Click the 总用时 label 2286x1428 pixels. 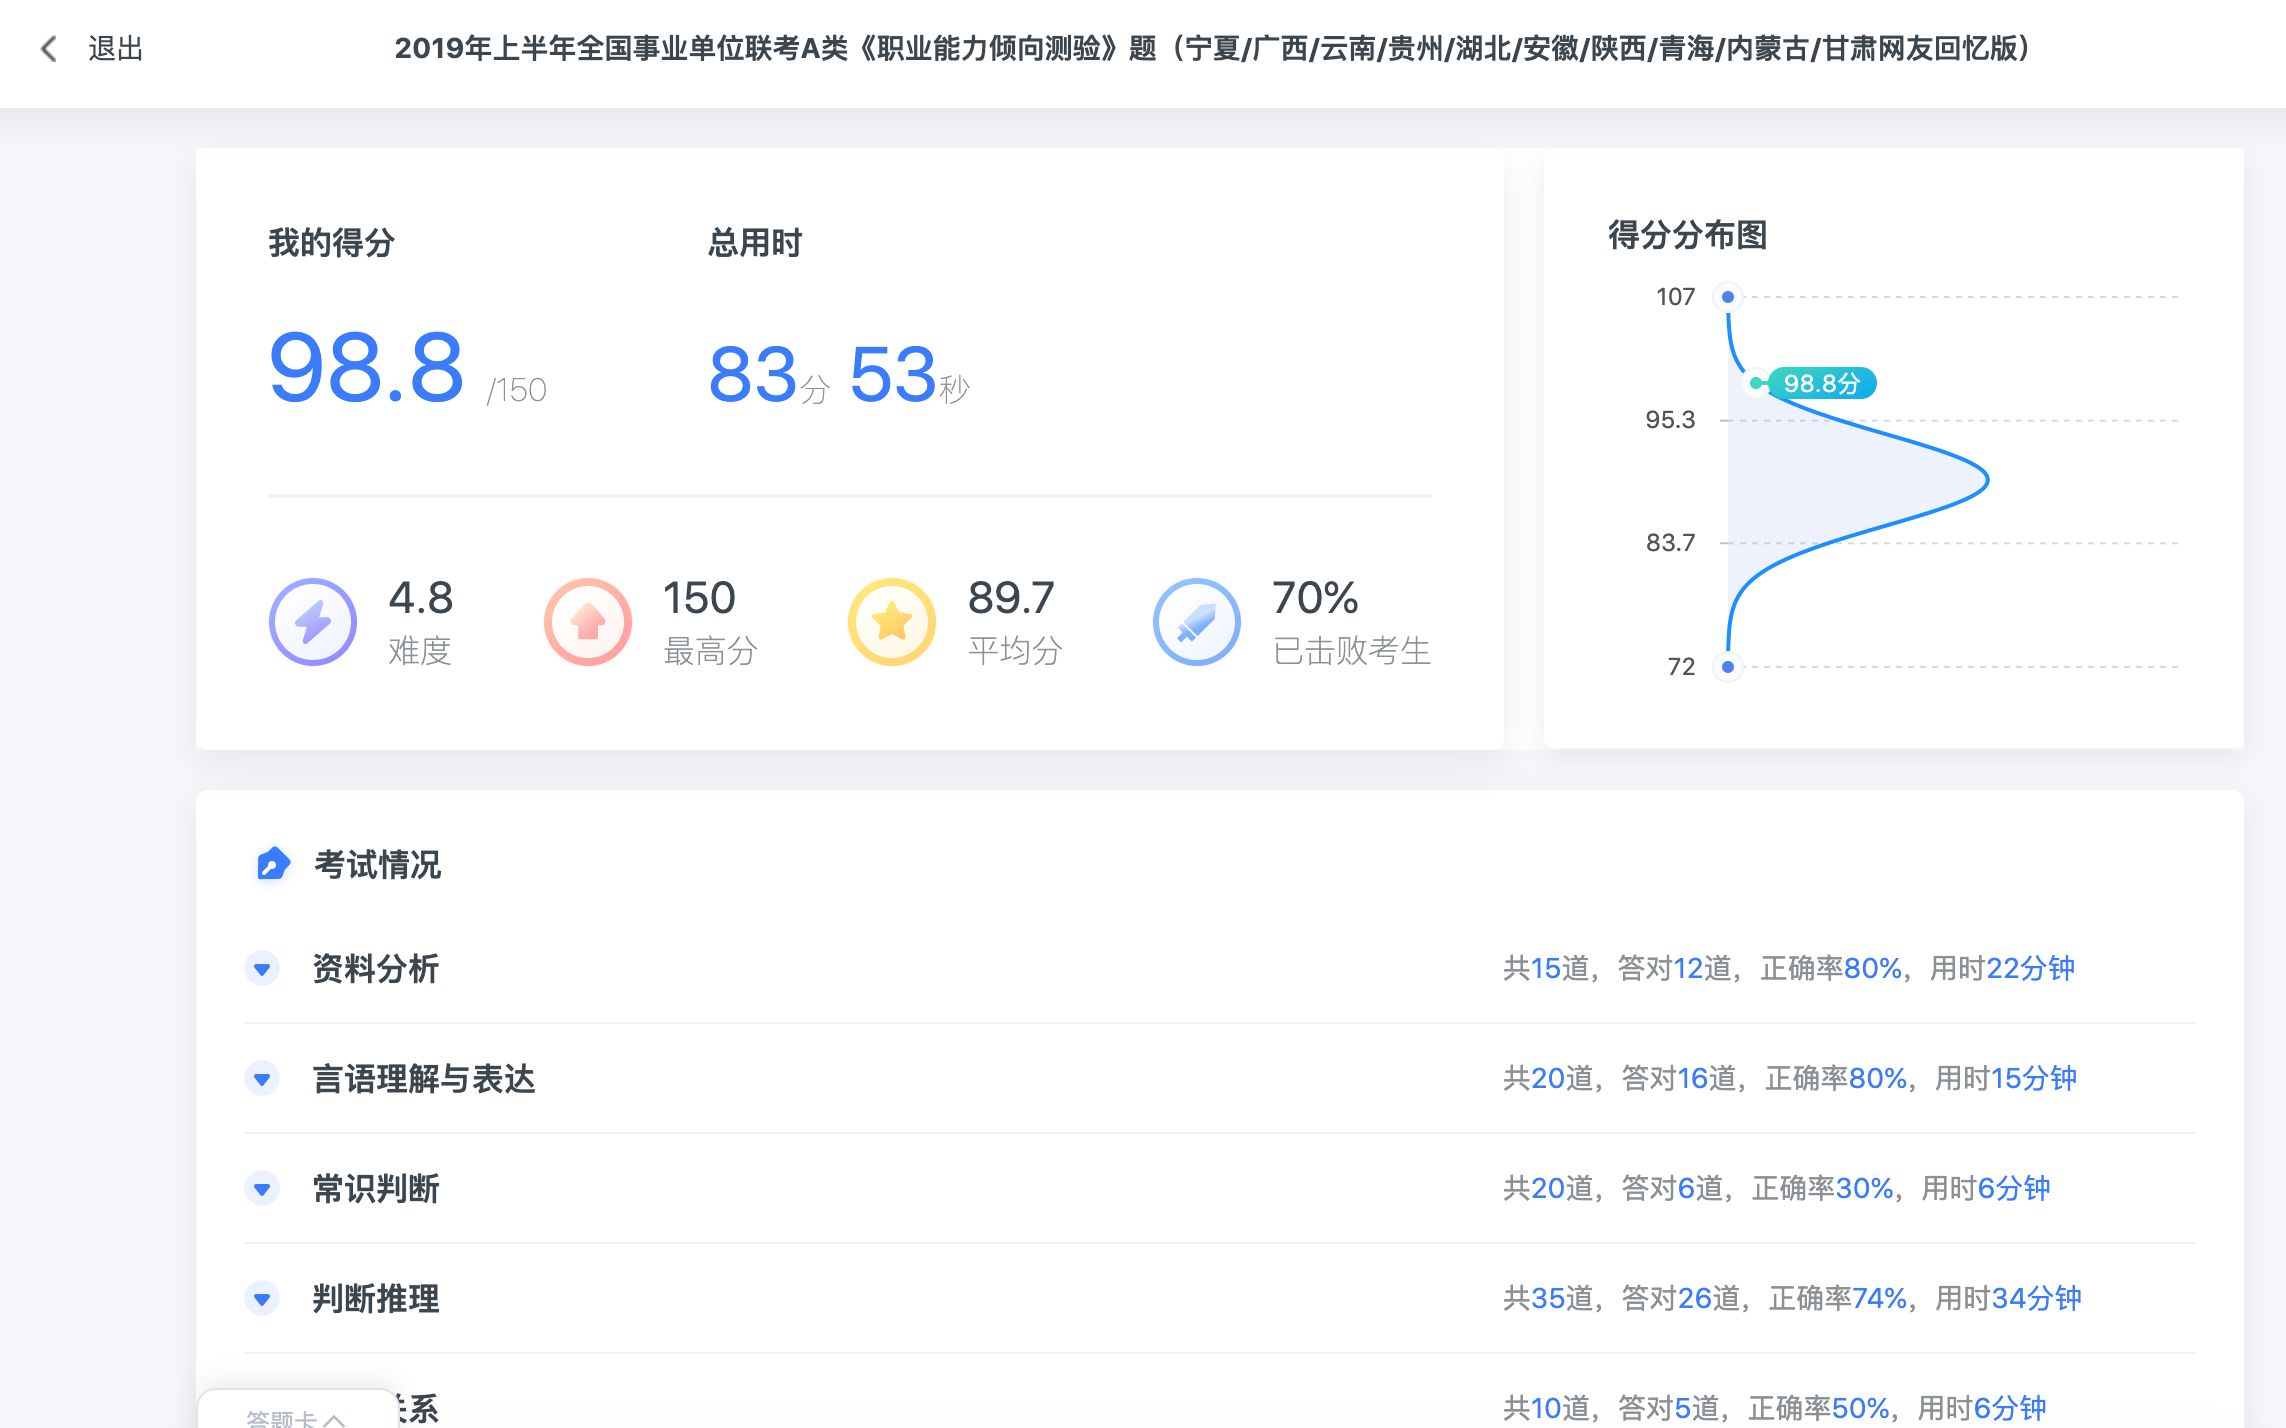coord(755,242)
